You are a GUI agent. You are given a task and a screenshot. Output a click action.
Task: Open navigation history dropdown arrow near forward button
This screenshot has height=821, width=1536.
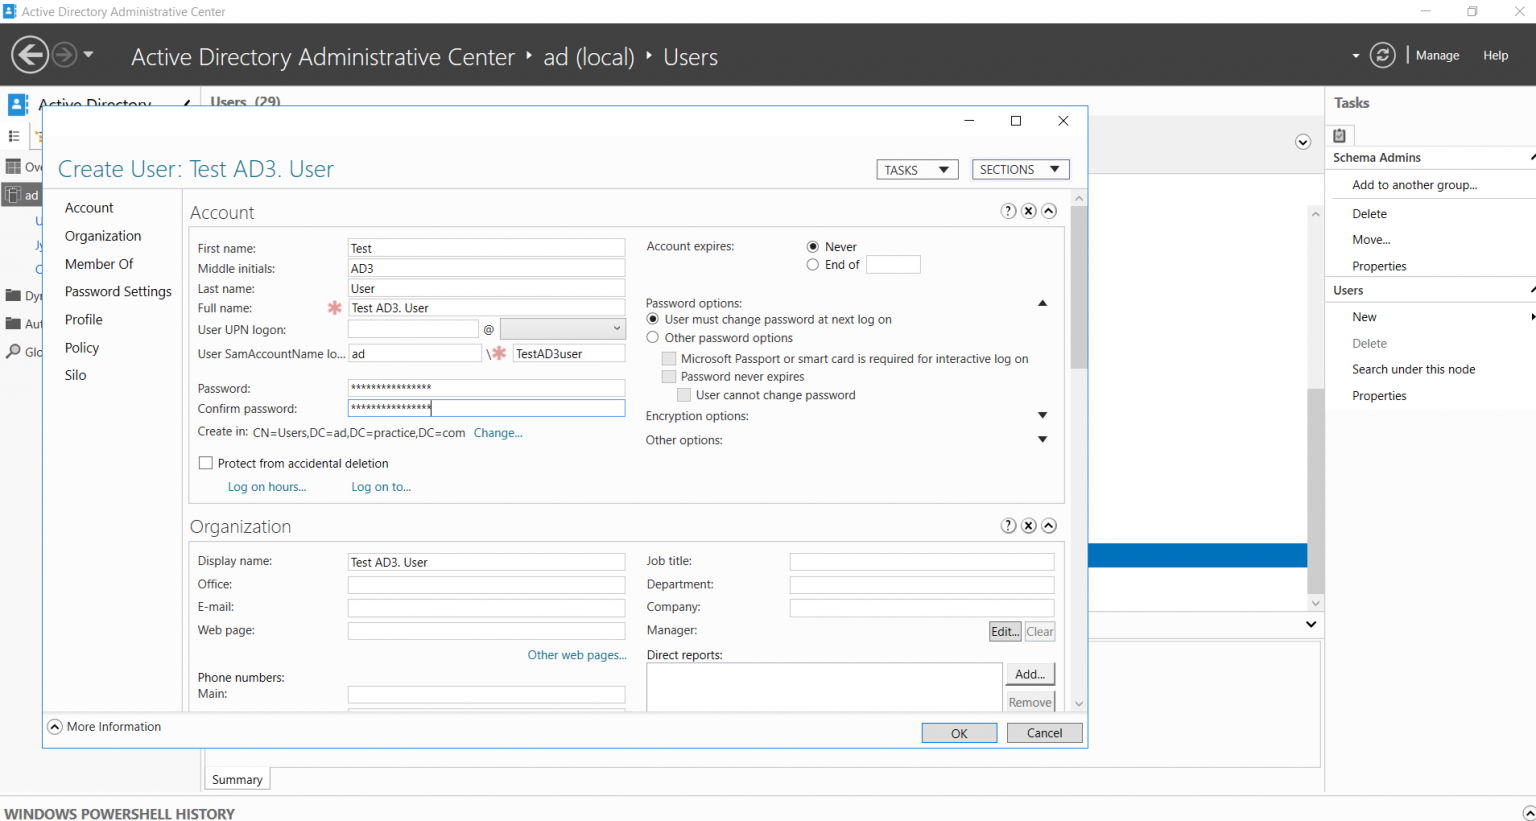click(x=88, y=54)
